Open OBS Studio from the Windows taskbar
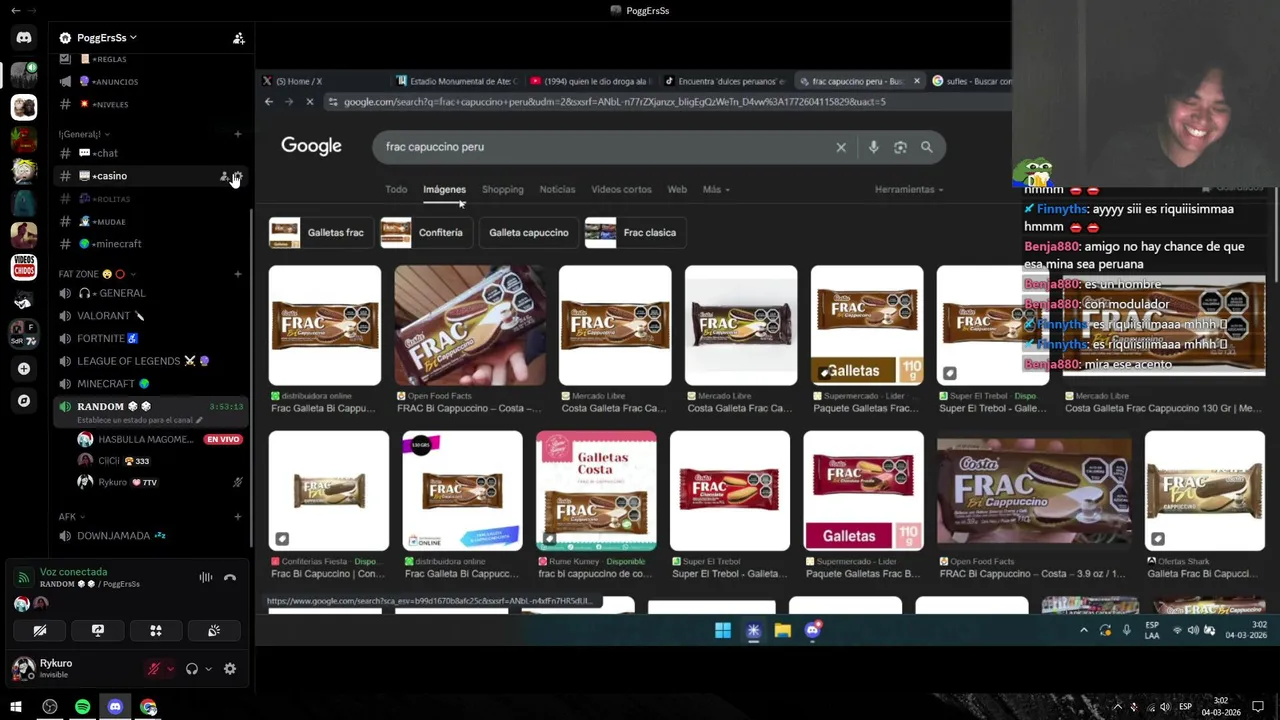 pos(50,707)
